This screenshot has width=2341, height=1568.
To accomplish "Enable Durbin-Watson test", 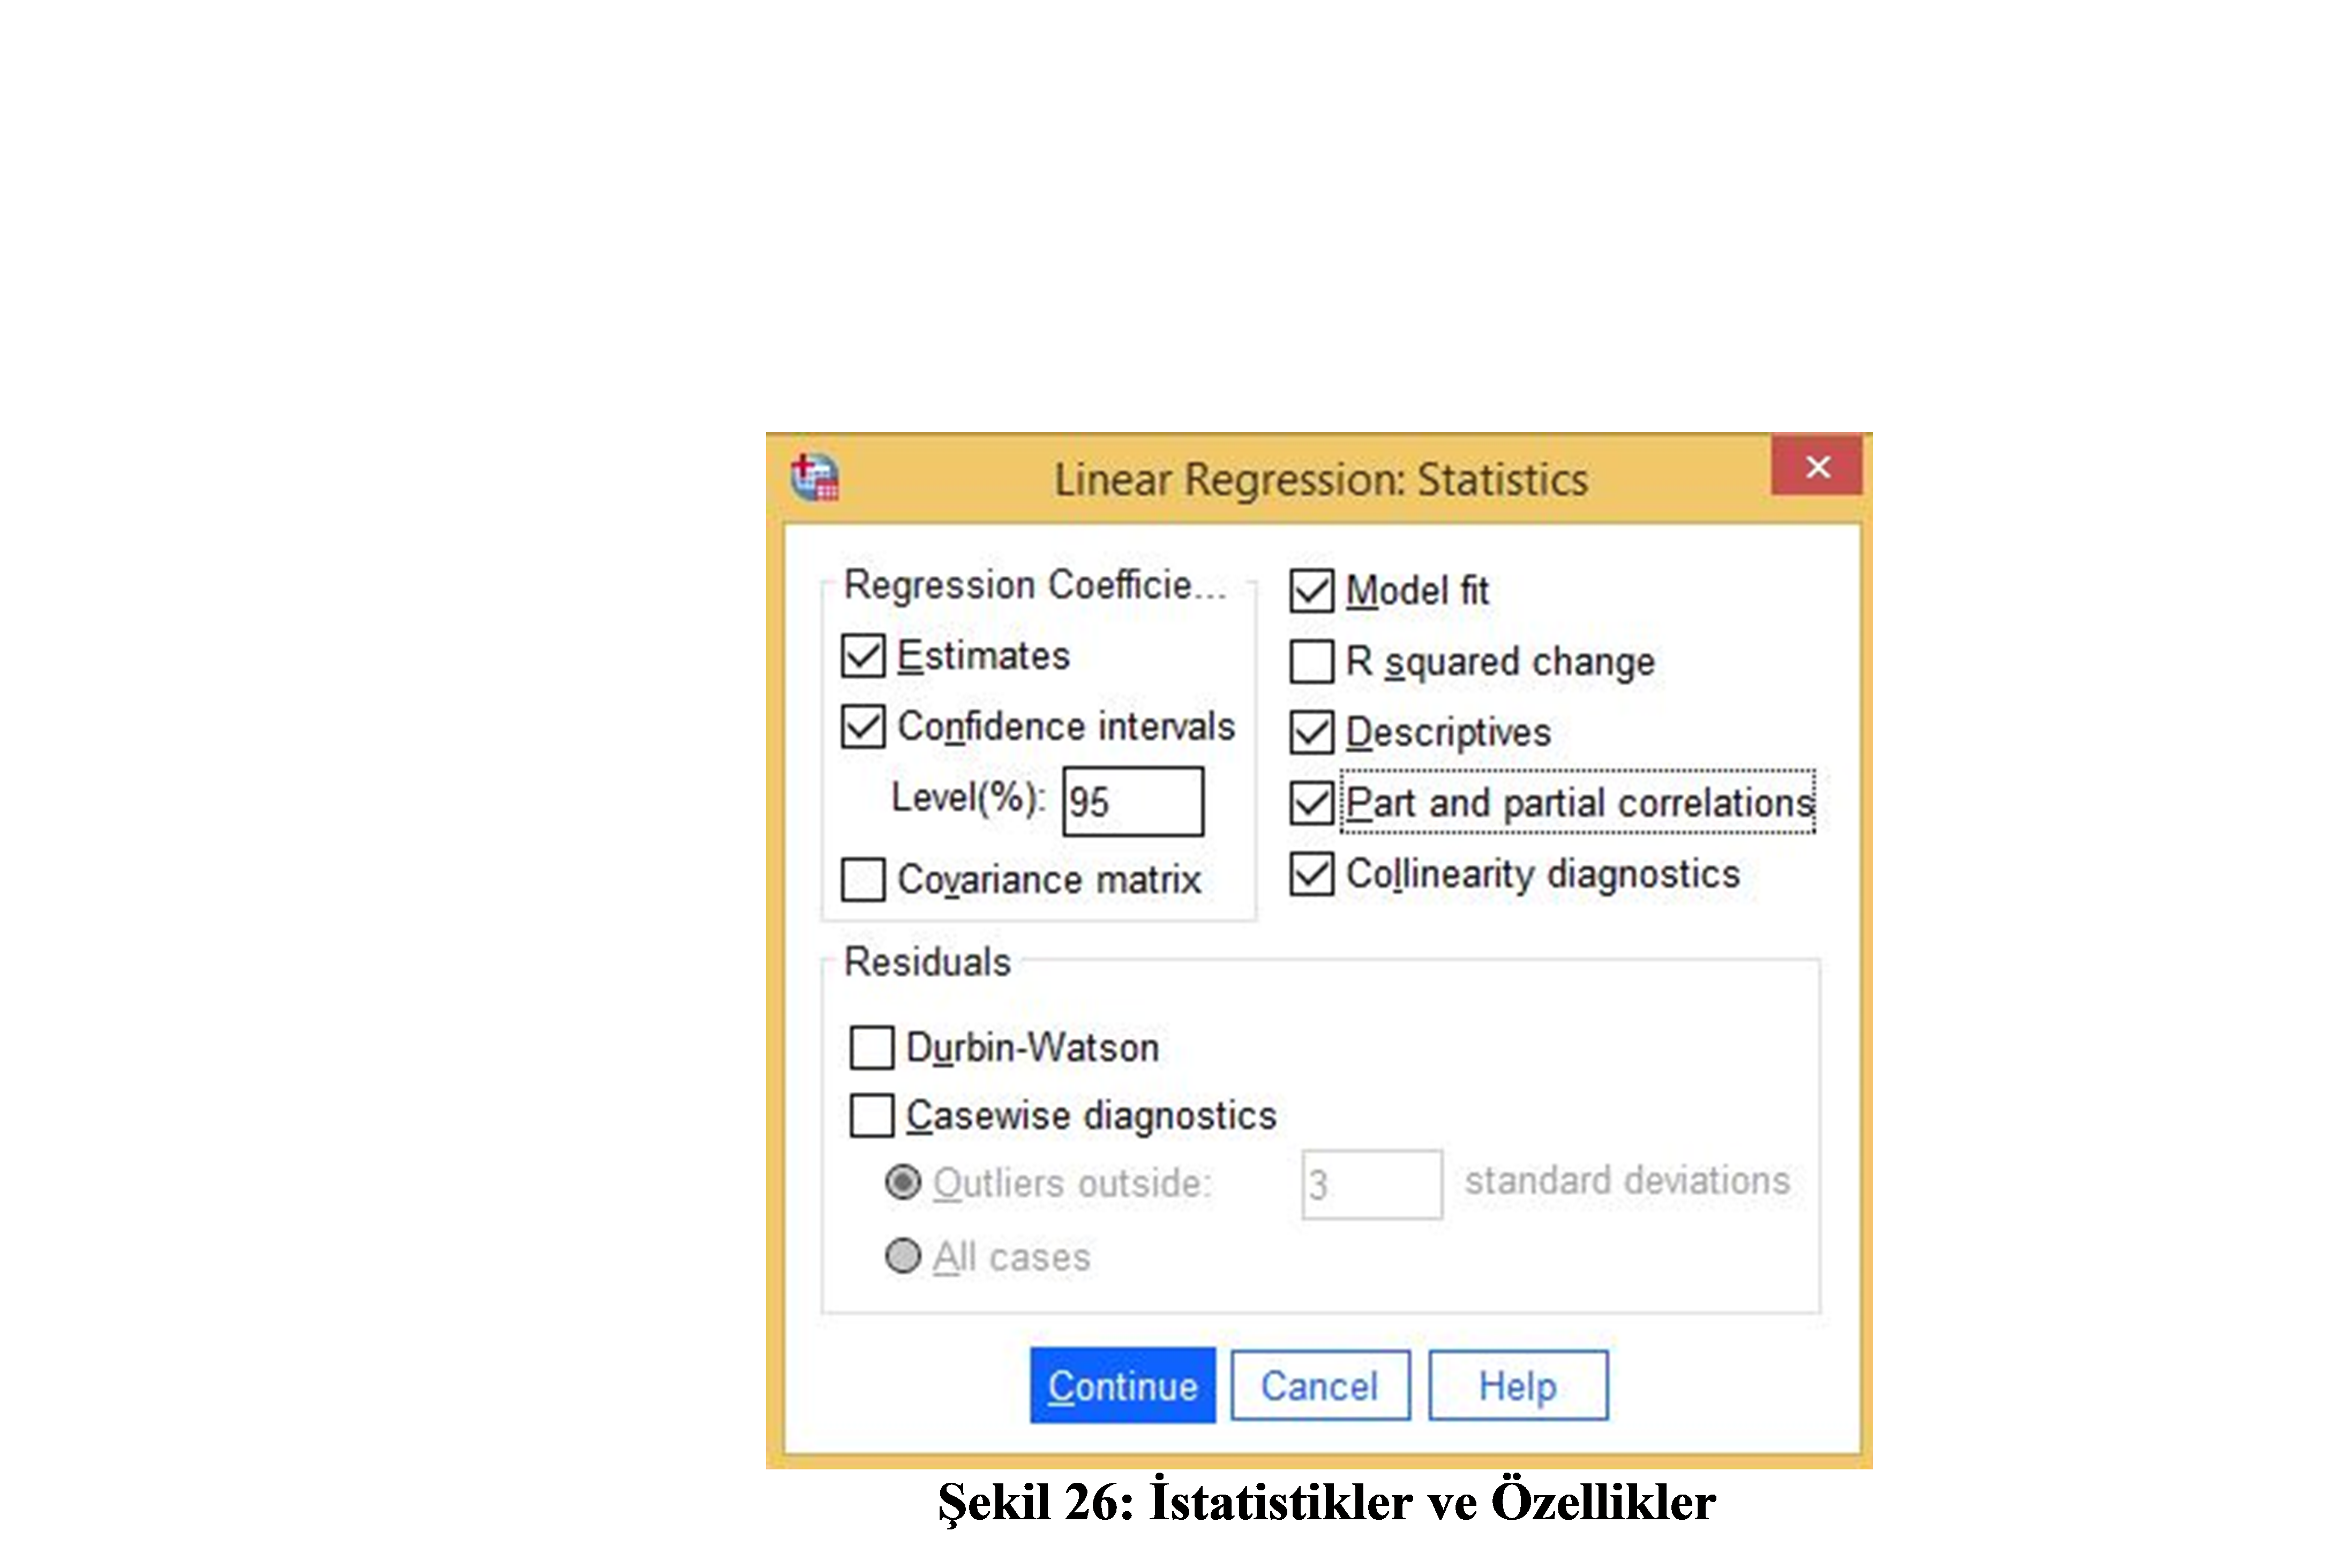I will coord(871,1047).
